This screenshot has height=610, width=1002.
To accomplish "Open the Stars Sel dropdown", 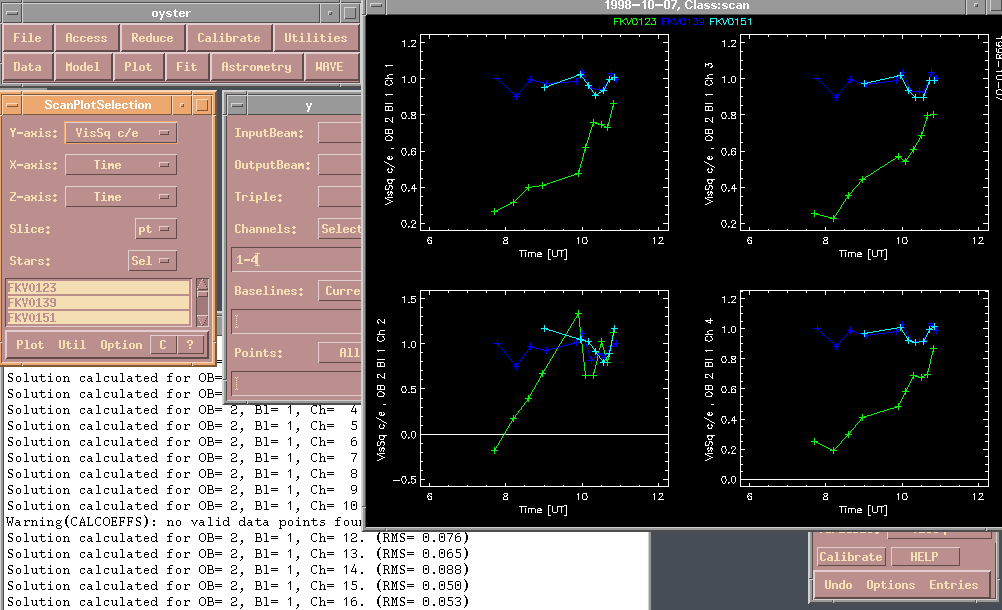I will (x=152, y=261).
